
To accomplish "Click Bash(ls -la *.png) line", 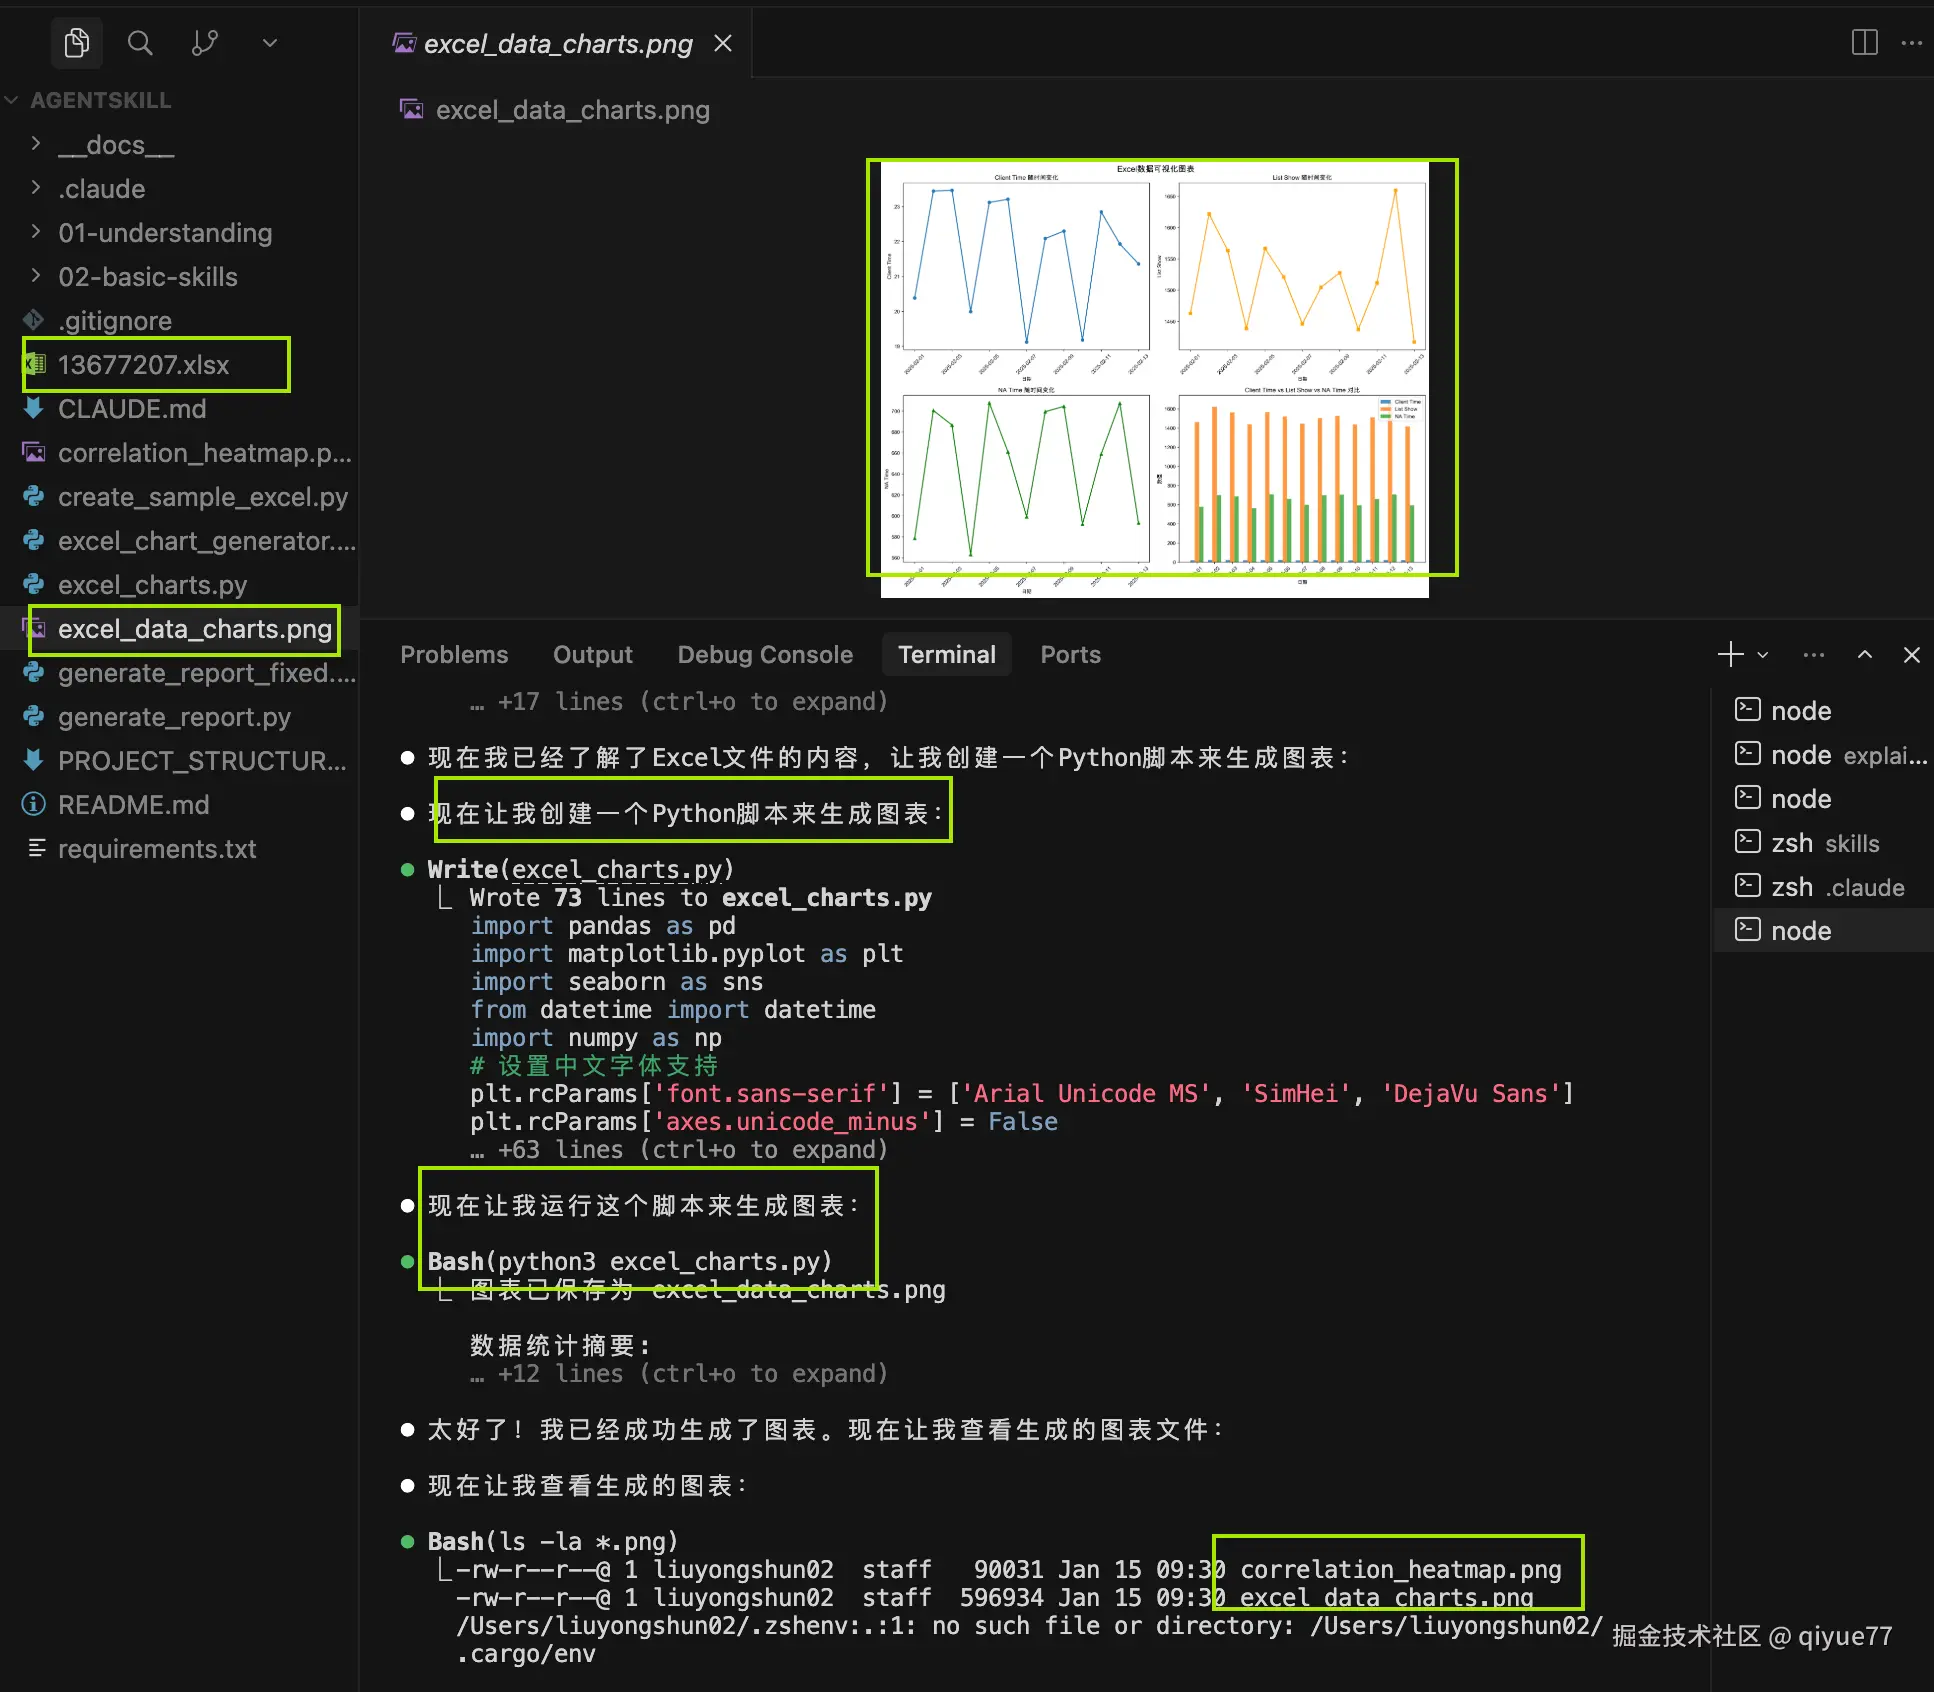I will click(x=553, y=1542).
